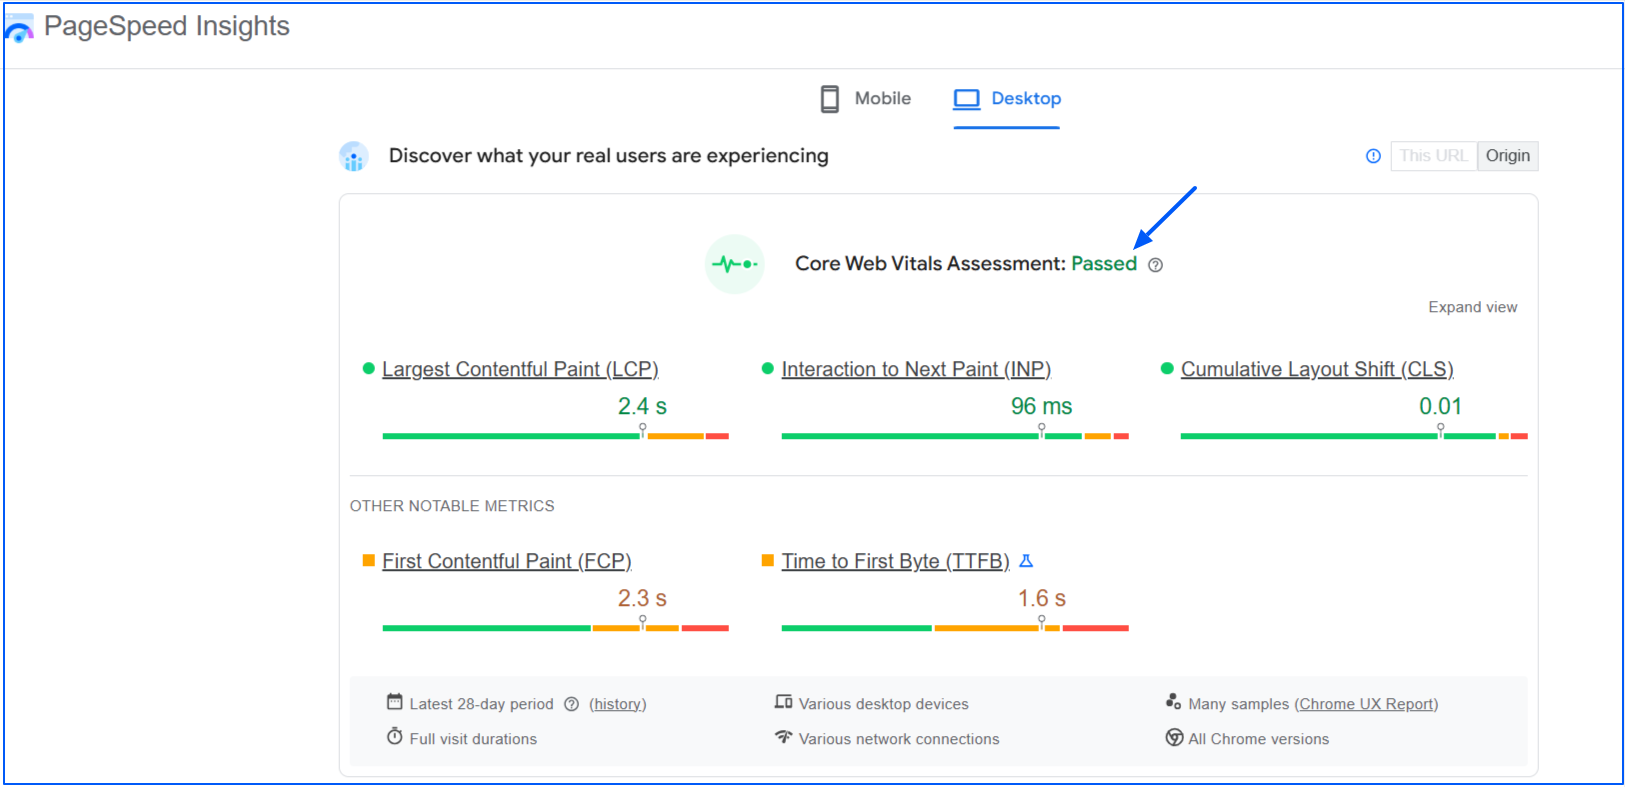Click the desktop devices icon in the footer
Screen dimensions: 1625x787
click(784, 702)
